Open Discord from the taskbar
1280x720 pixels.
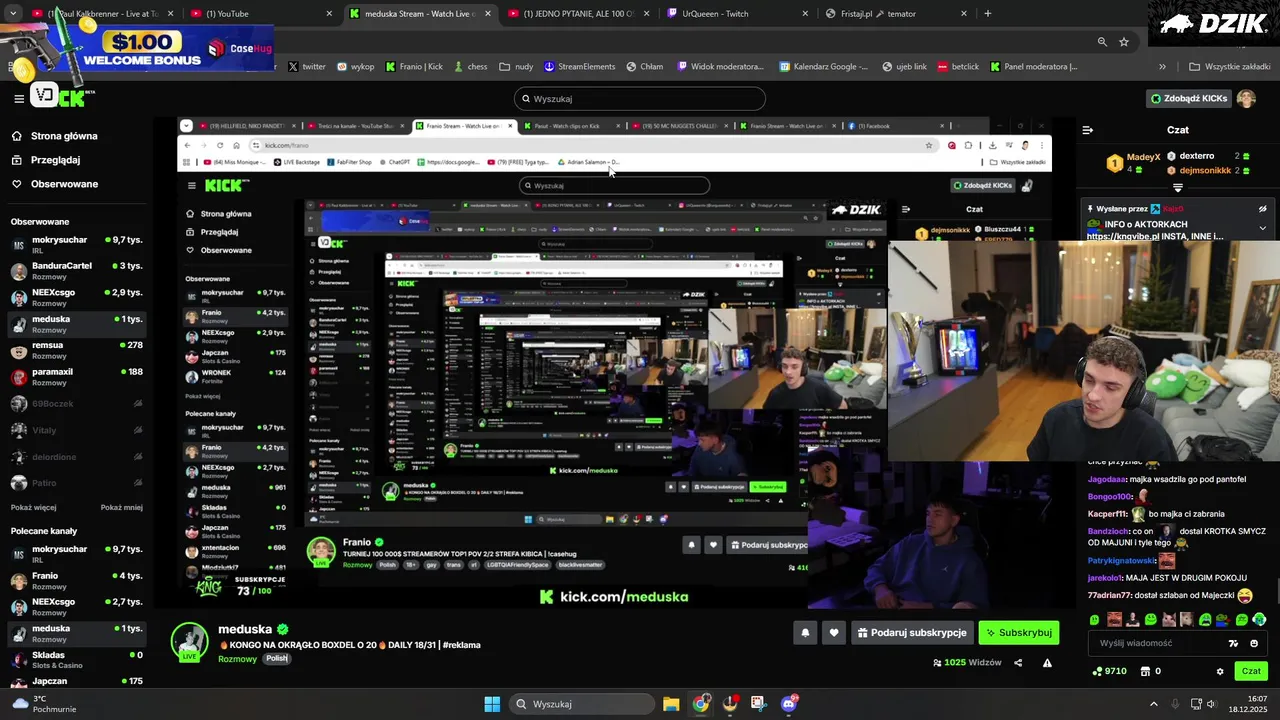[x=789, y=704]
